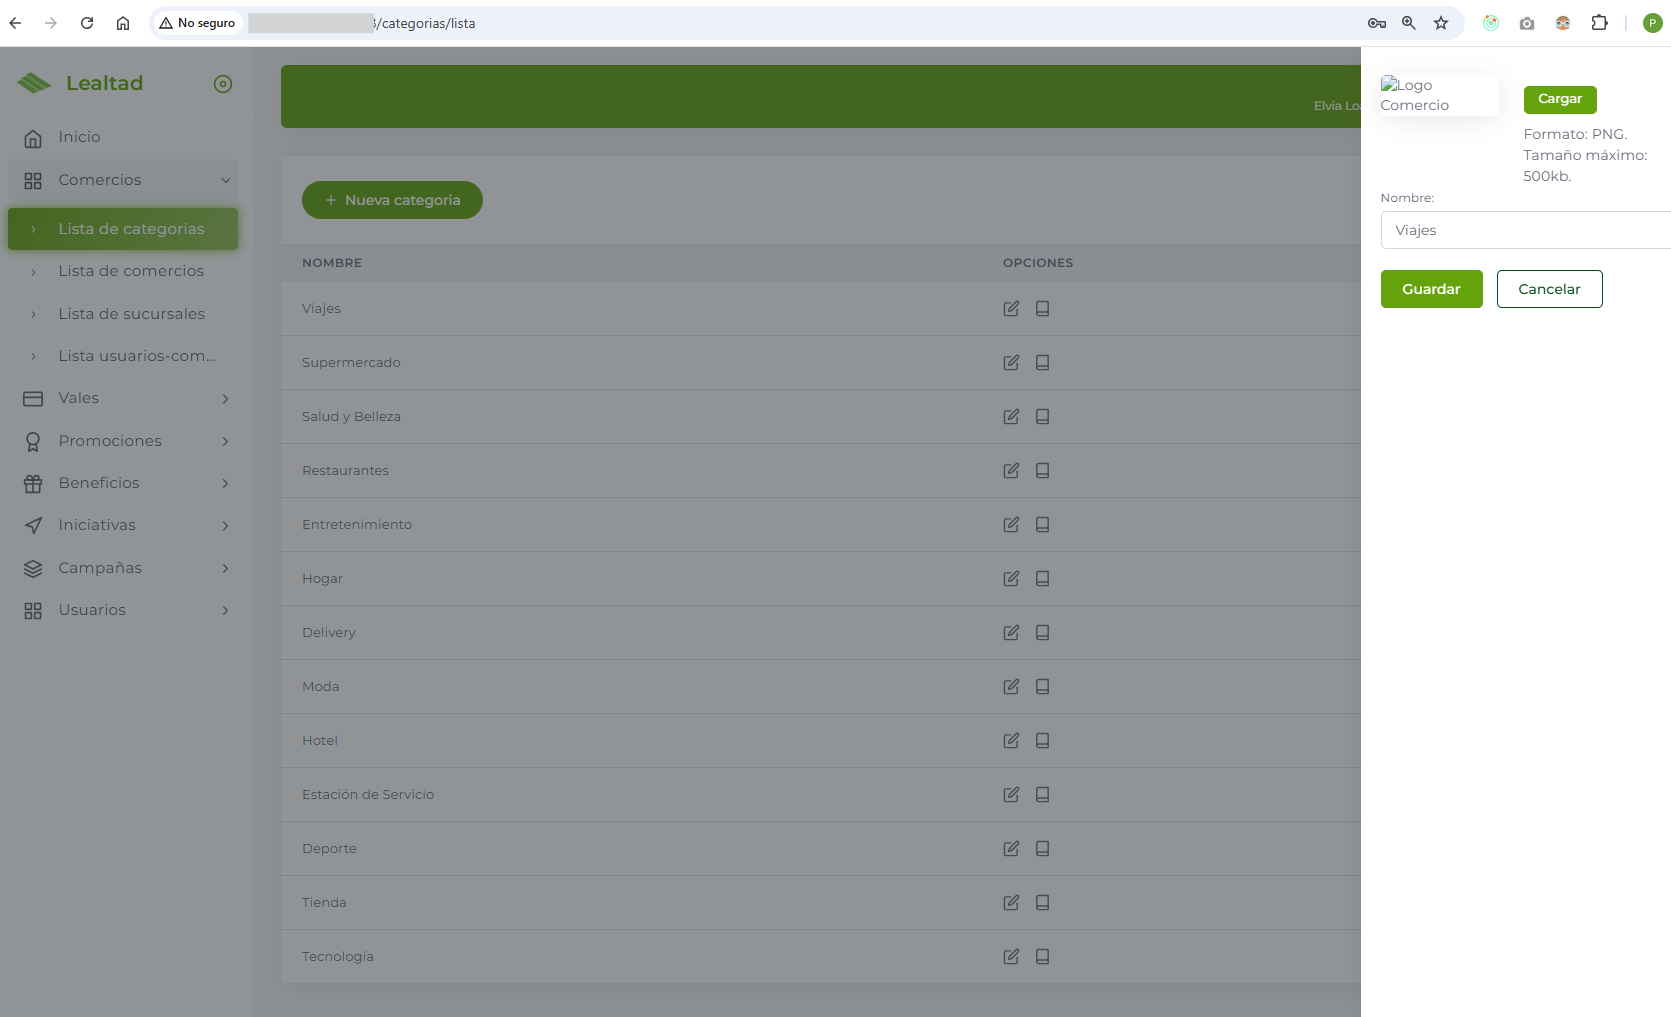Click the Vales card icon in sidebar
This screenshot has width=1671, height=1017.
point(33,398)
